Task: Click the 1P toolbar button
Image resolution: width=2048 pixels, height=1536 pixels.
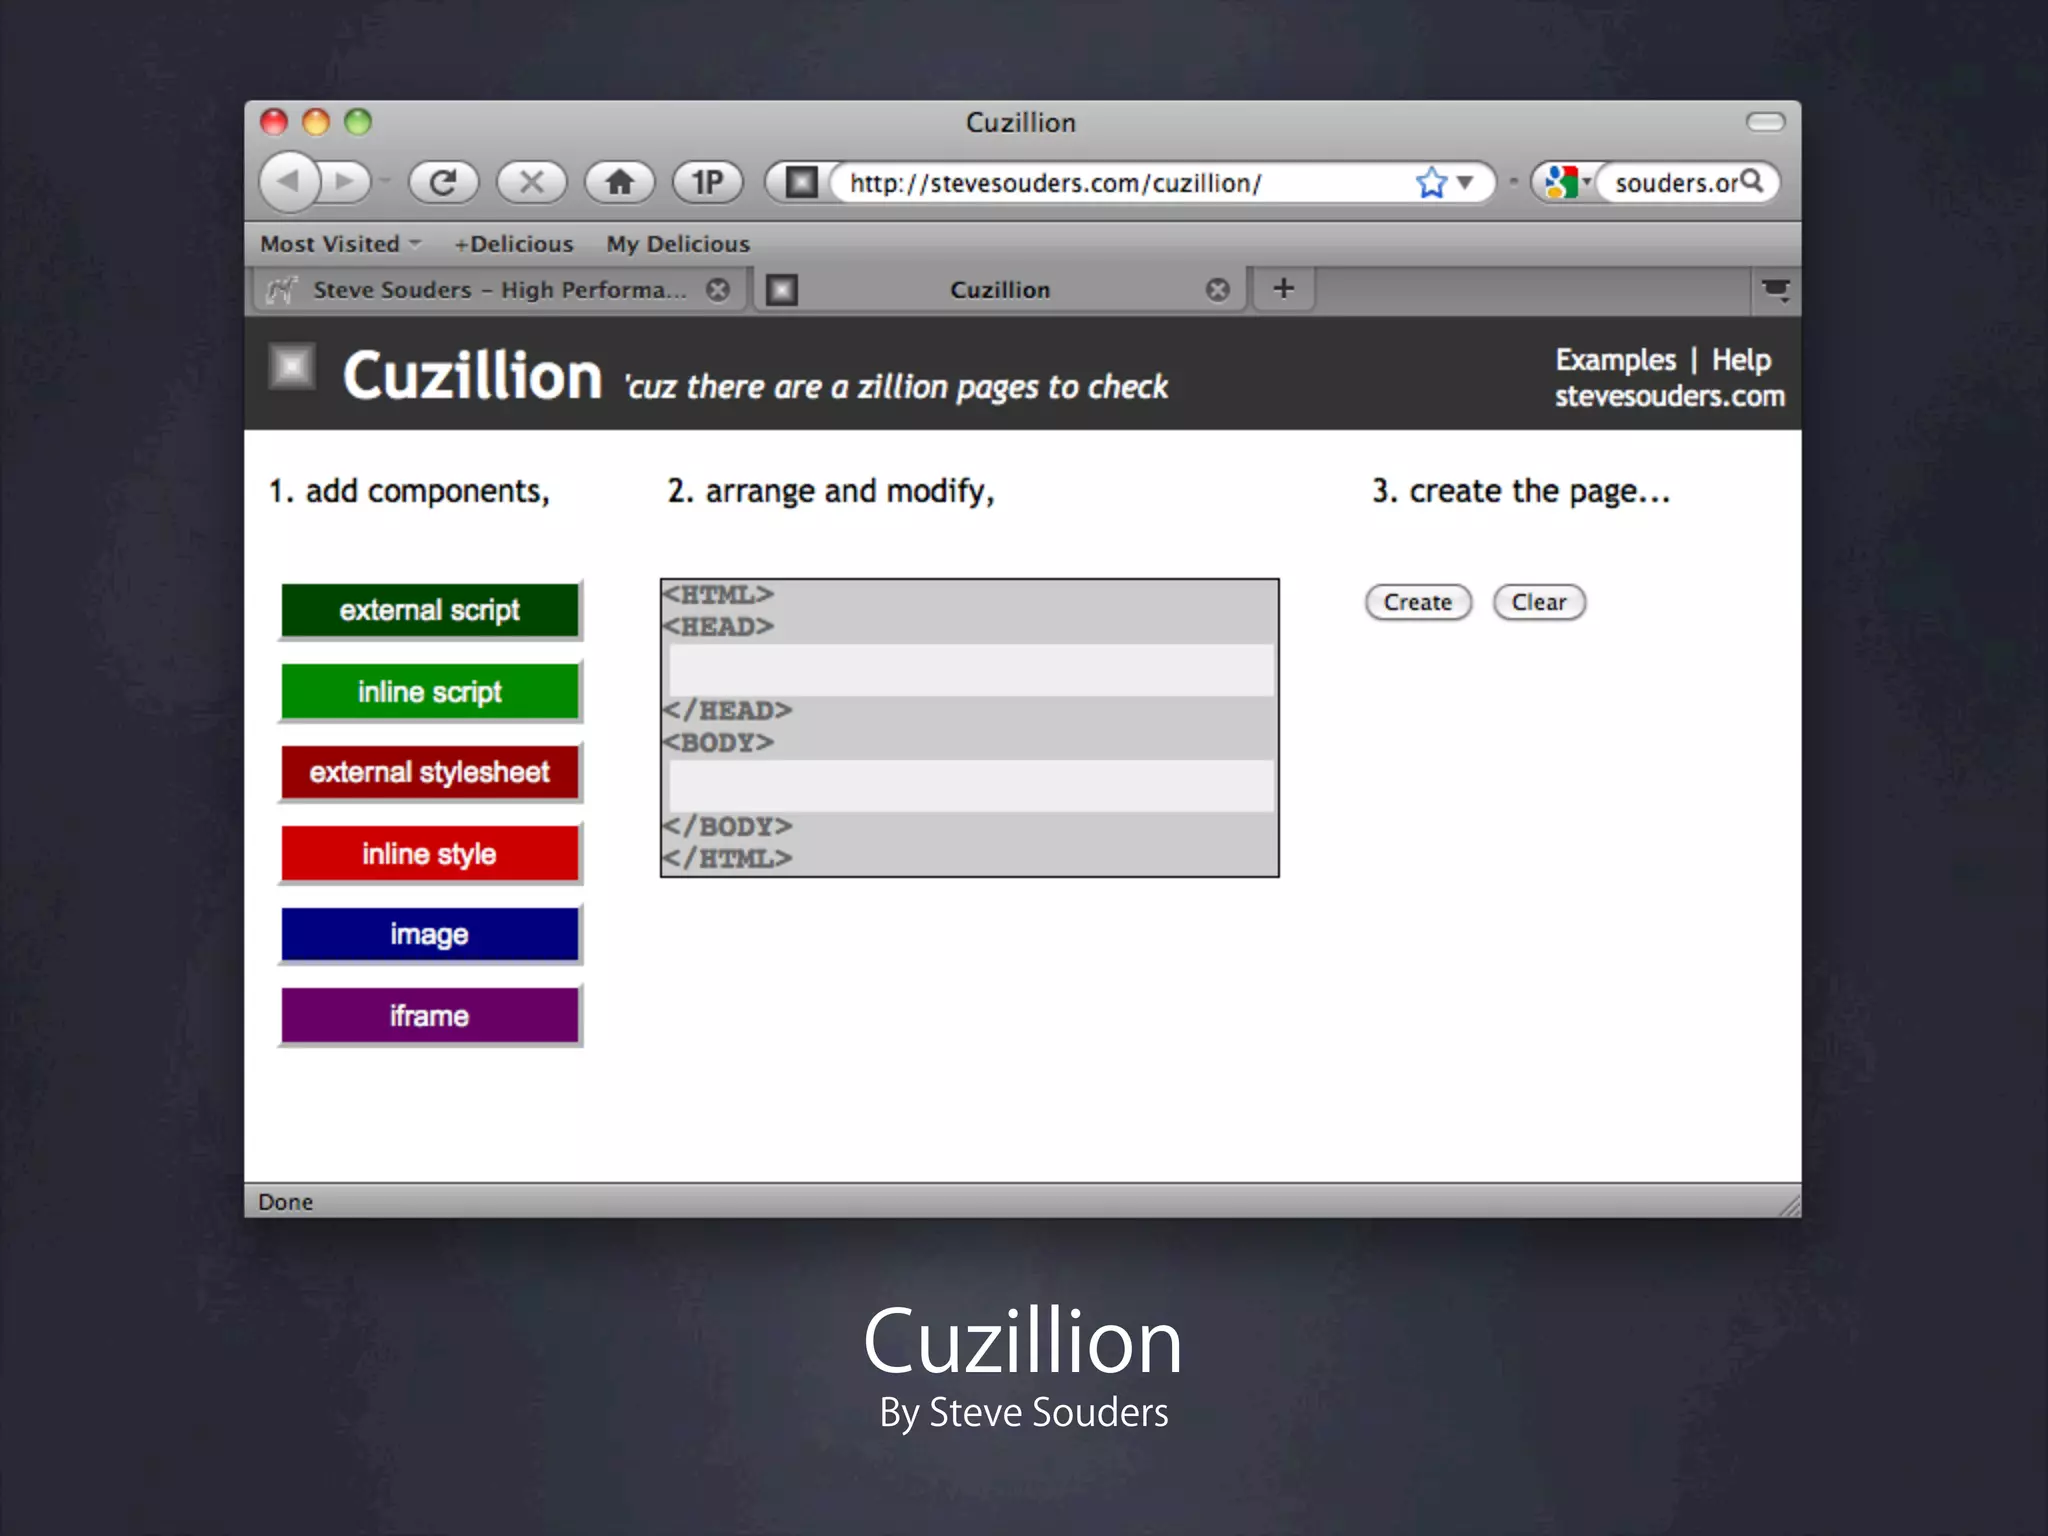Action: click(x=708, y=182)
